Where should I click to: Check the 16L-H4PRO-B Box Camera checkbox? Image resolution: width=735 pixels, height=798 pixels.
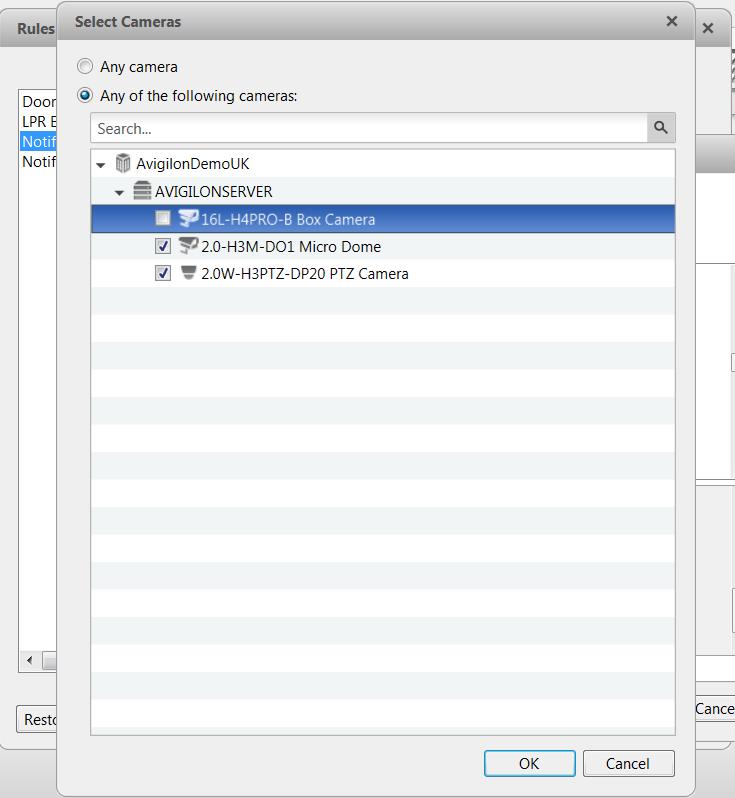click(163, 219)
